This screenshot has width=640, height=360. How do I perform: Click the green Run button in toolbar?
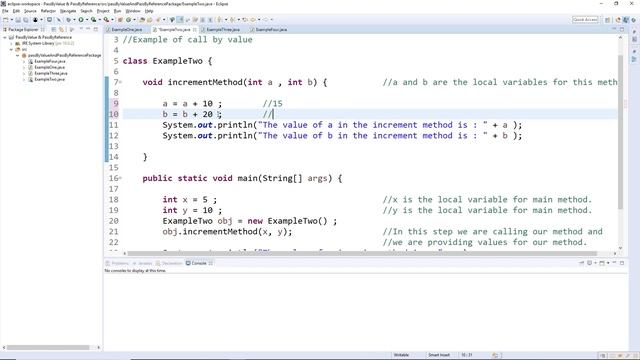tap(81, 20)
